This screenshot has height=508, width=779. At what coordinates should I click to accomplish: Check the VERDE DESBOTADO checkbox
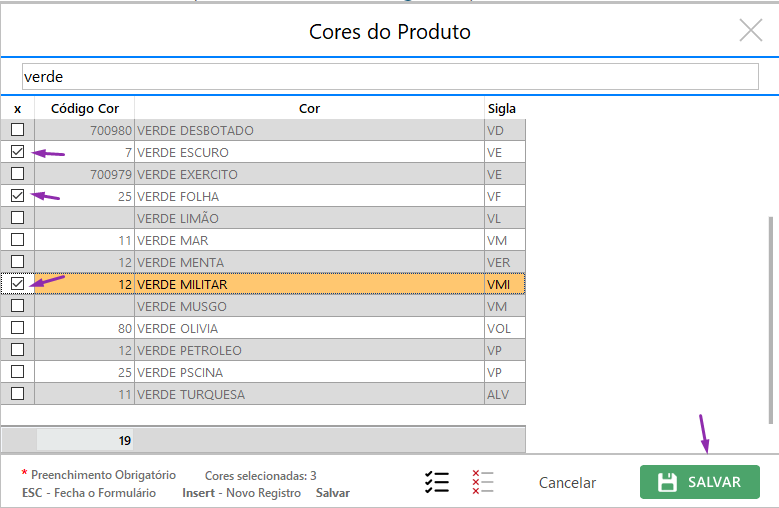coord(17,130)
